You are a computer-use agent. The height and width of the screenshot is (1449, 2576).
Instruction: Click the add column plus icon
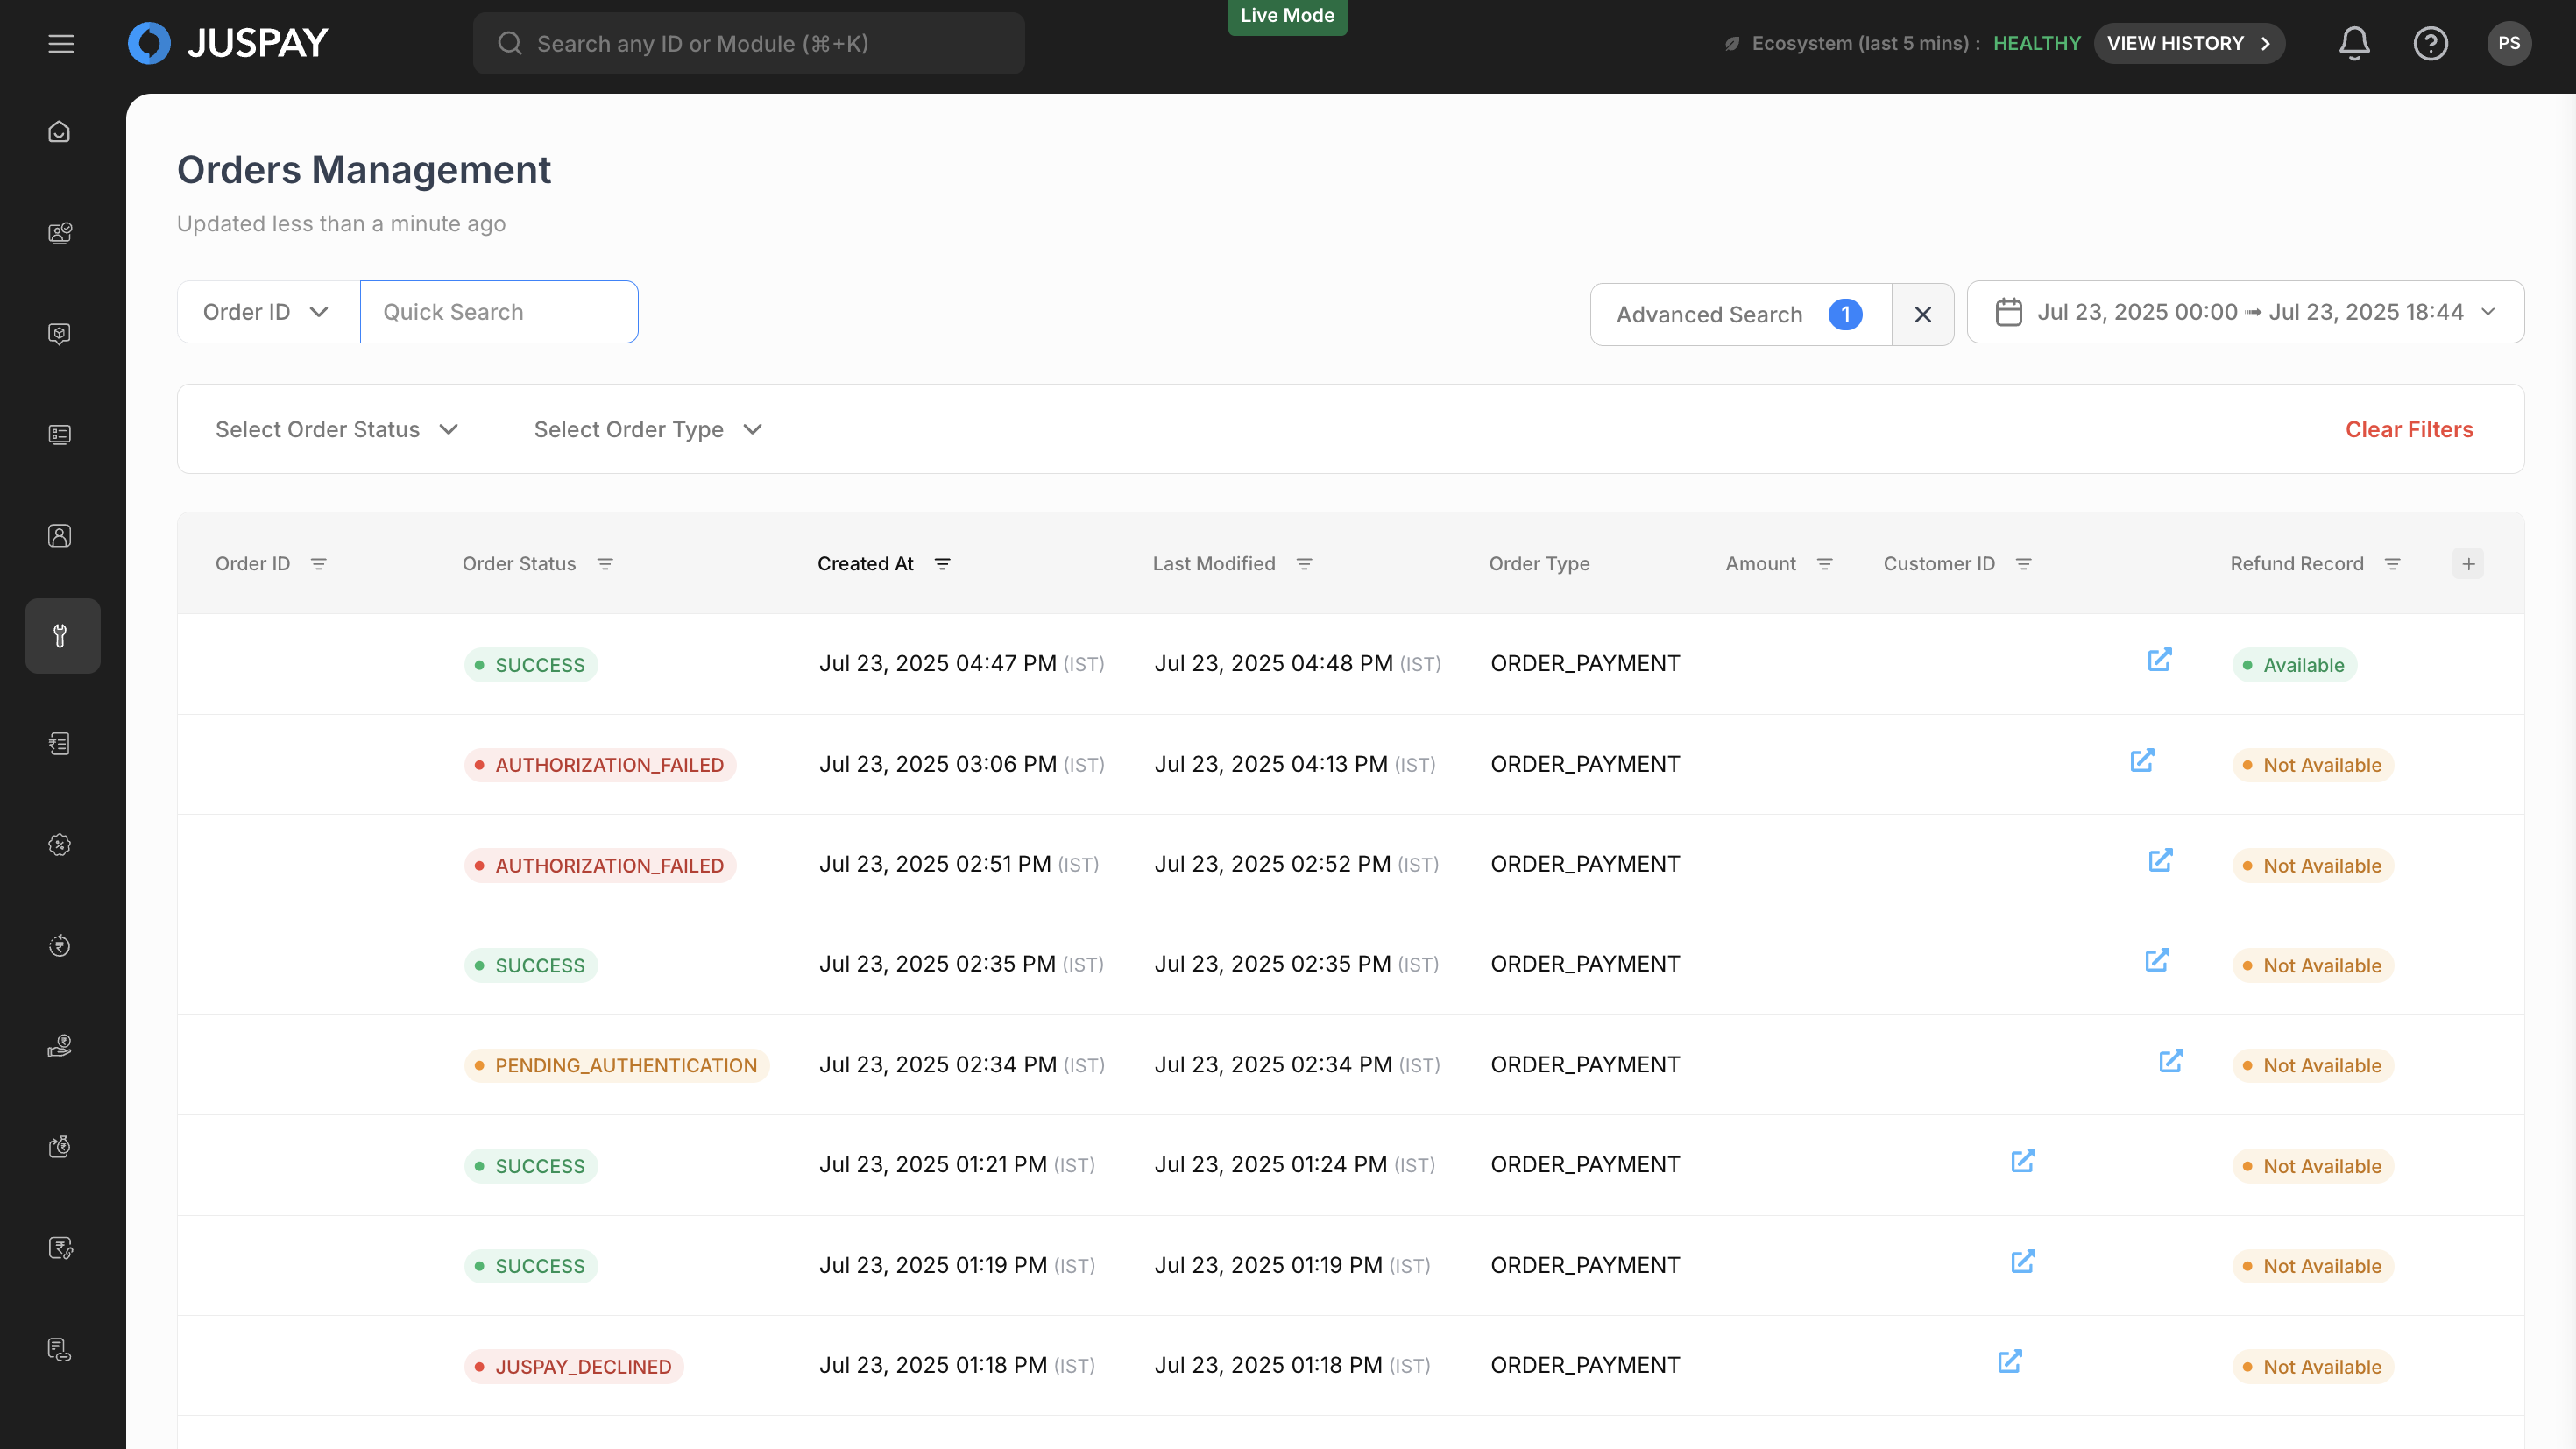pos(2468,564)
